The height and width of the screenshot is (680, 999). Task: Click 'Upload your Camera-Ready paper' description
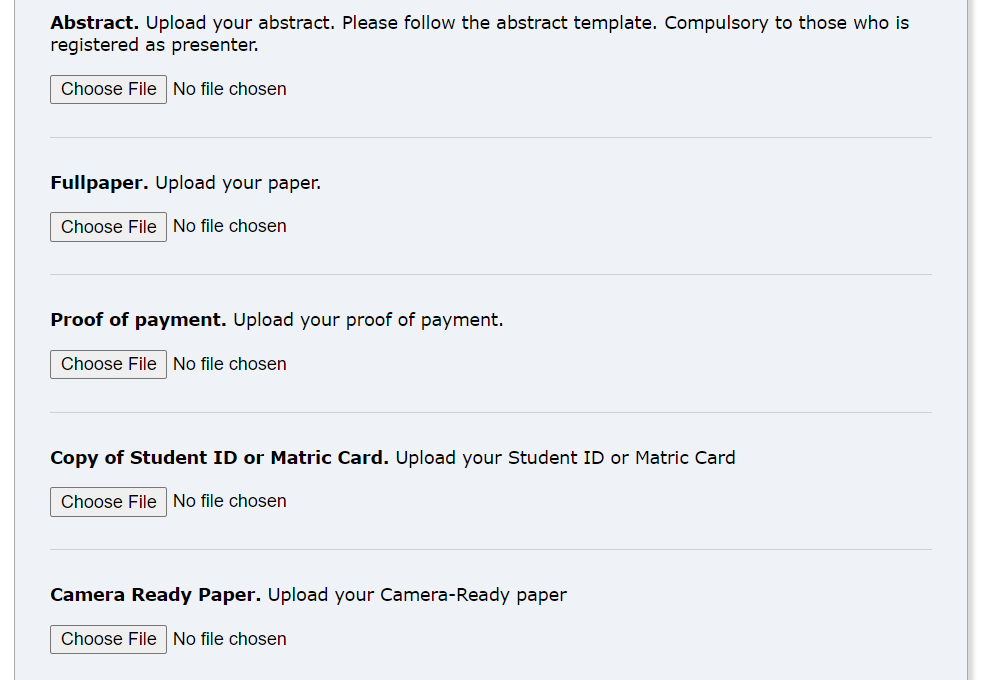coord(417,595)
